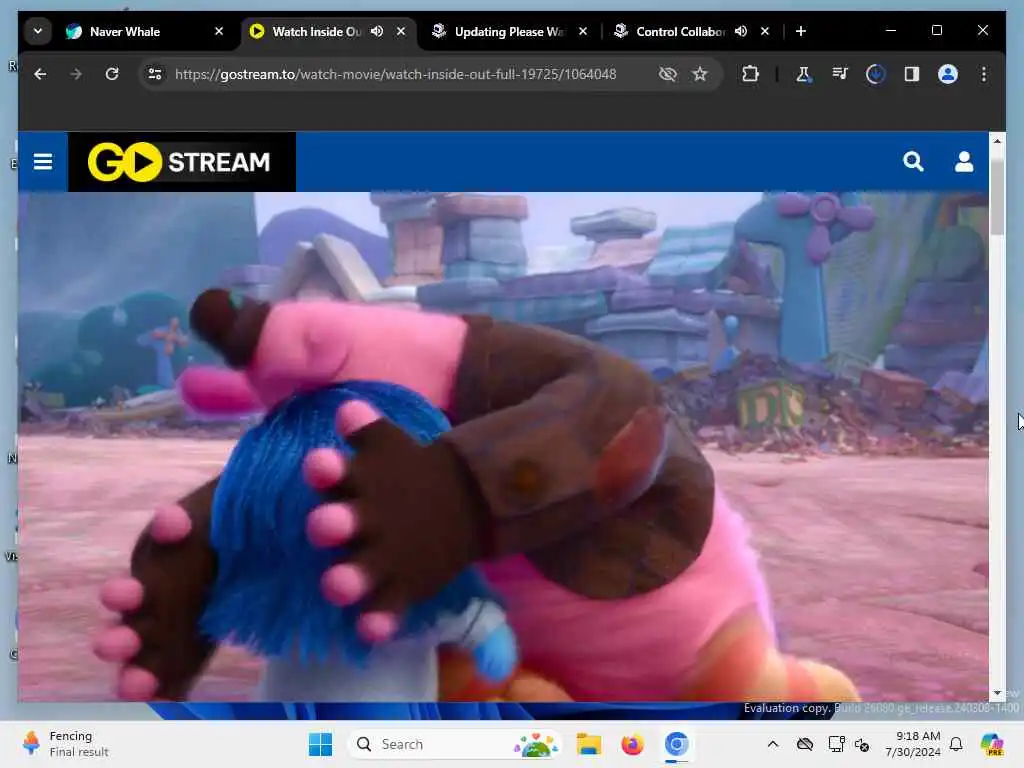Click the Chromium browser taskbar icon

(677, 744)
